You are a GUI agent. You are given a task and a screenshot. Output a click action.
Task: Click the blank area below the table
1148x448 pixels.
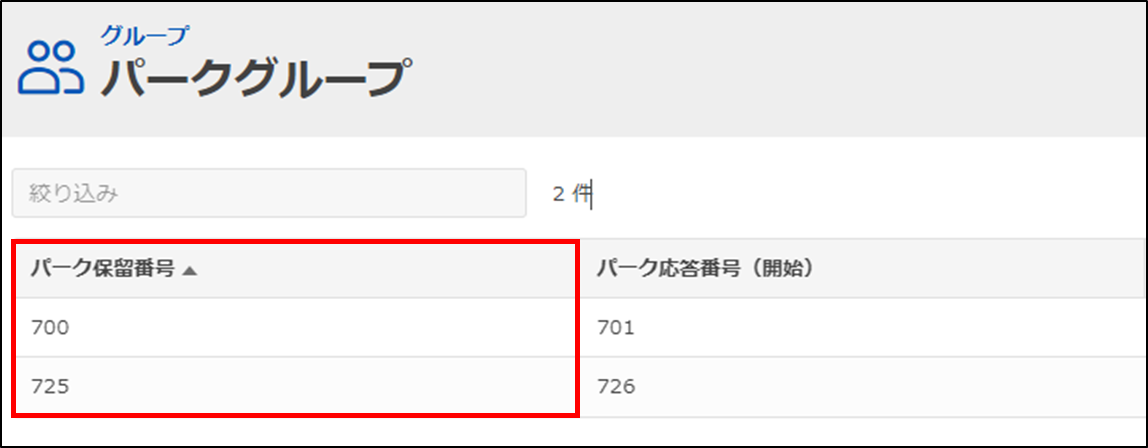(574, 432)
